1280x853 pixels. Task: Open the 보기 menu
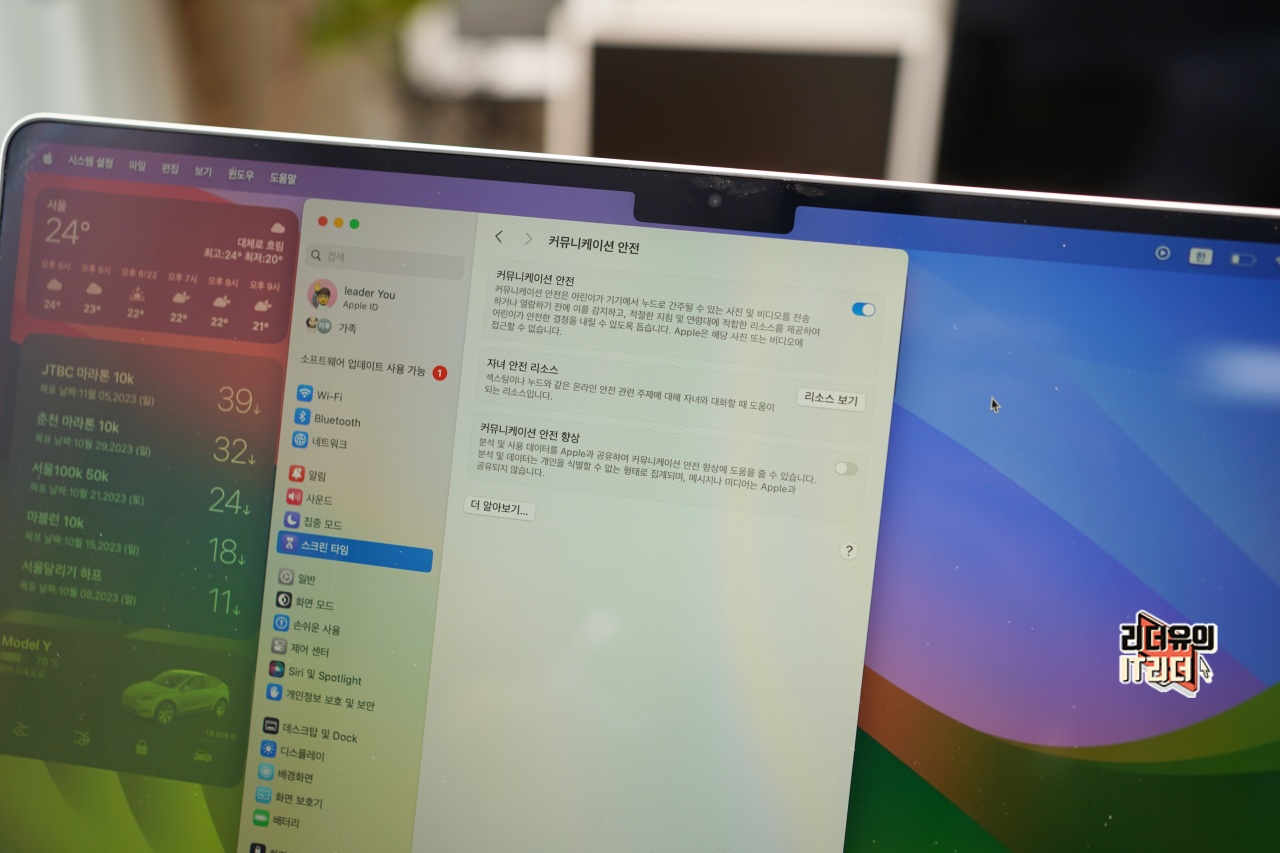pos(203,172)
